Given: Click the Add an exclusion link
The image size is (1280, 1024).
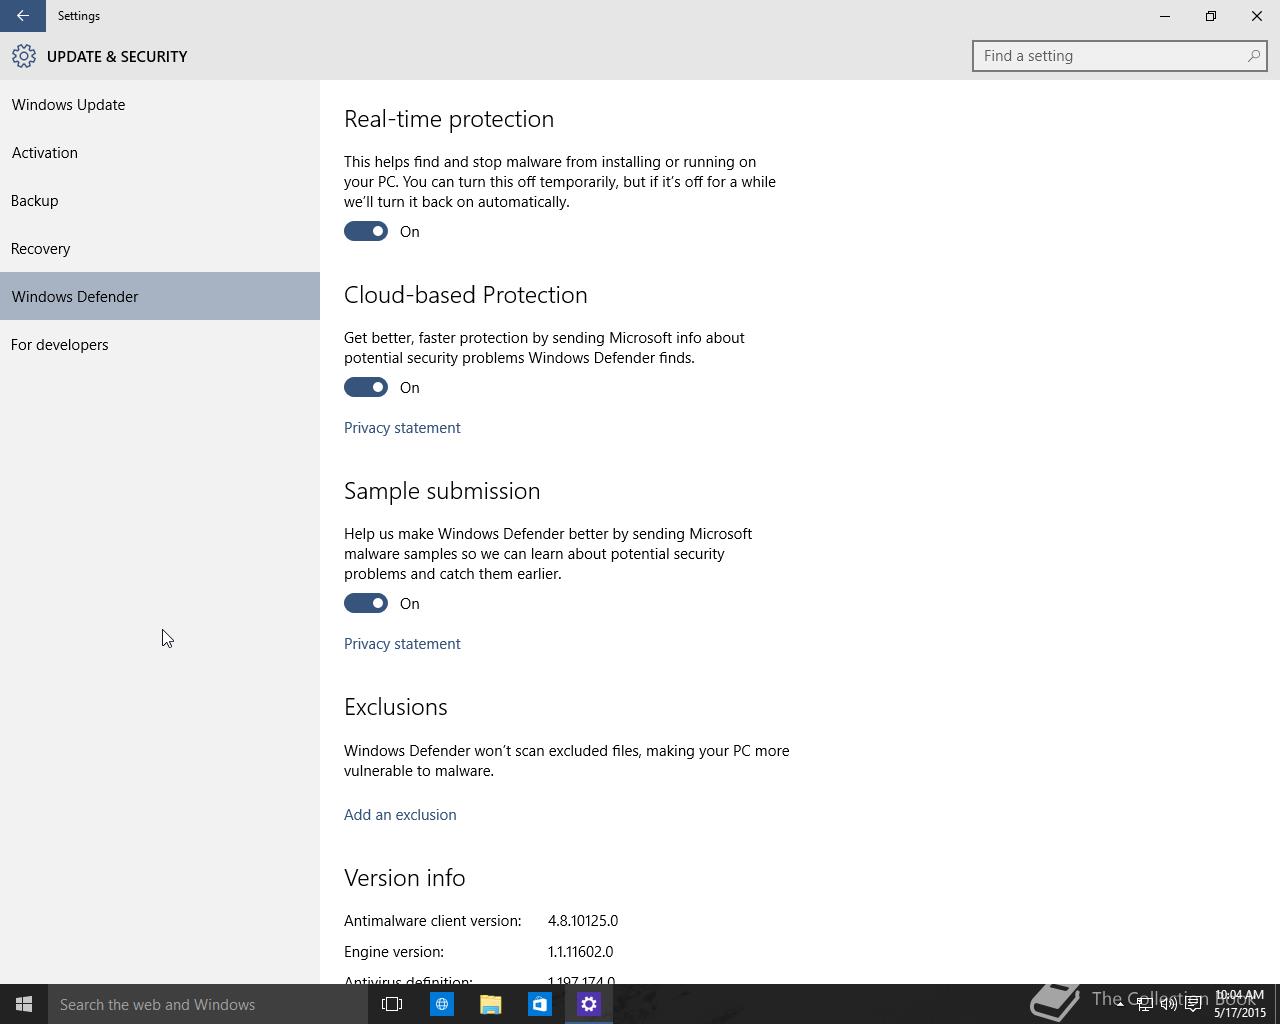Looking at the screenshot, I should click(x=400, y=814).
